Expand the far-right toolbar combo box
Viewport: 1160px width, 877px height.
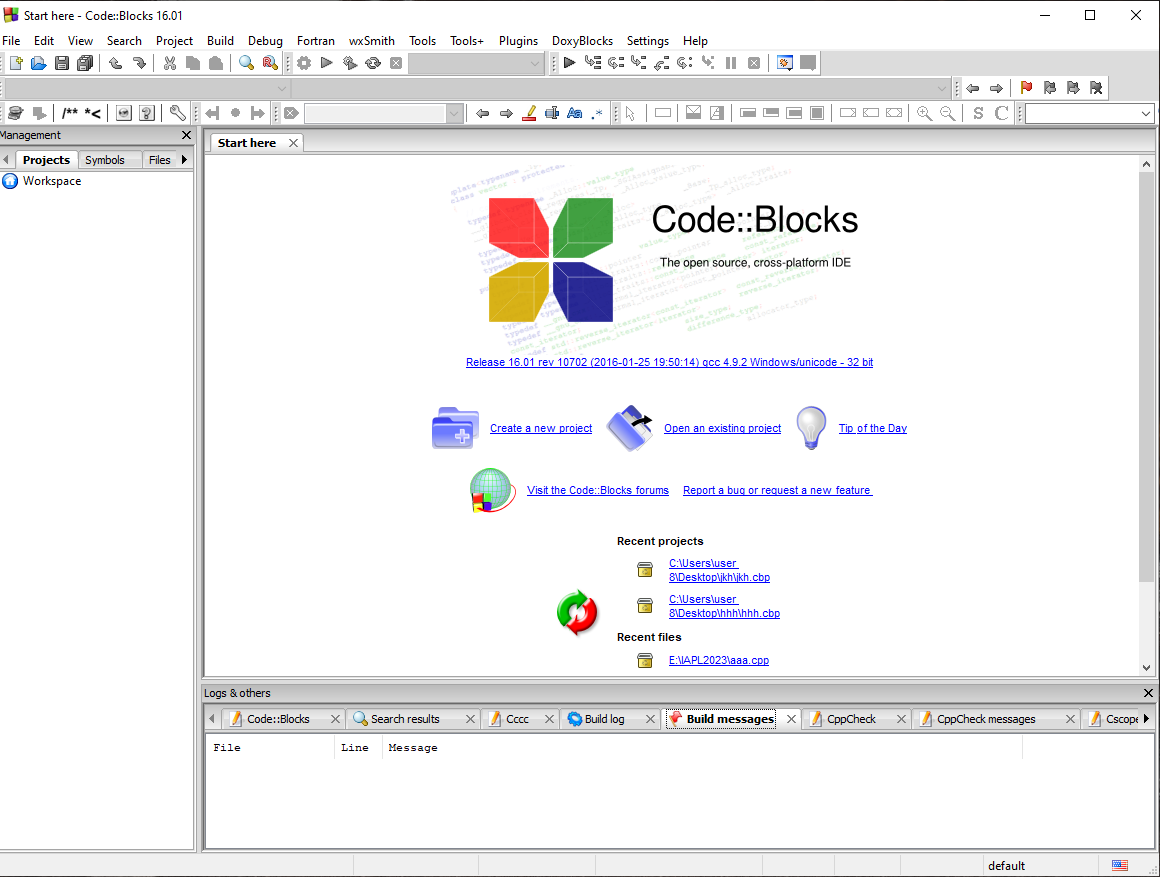(x=1146, y=114)
